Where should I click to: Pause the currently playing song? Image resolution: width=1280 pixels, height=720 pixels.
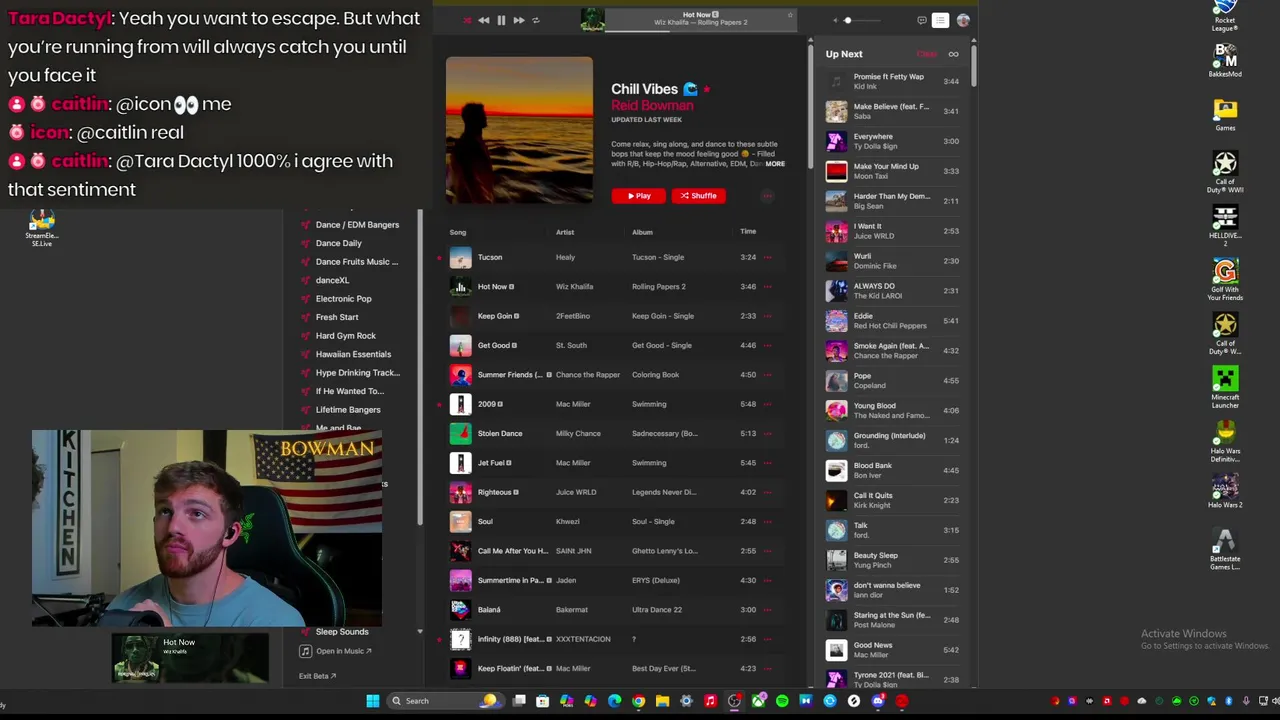pyautogui.click(x=501, y=20)
